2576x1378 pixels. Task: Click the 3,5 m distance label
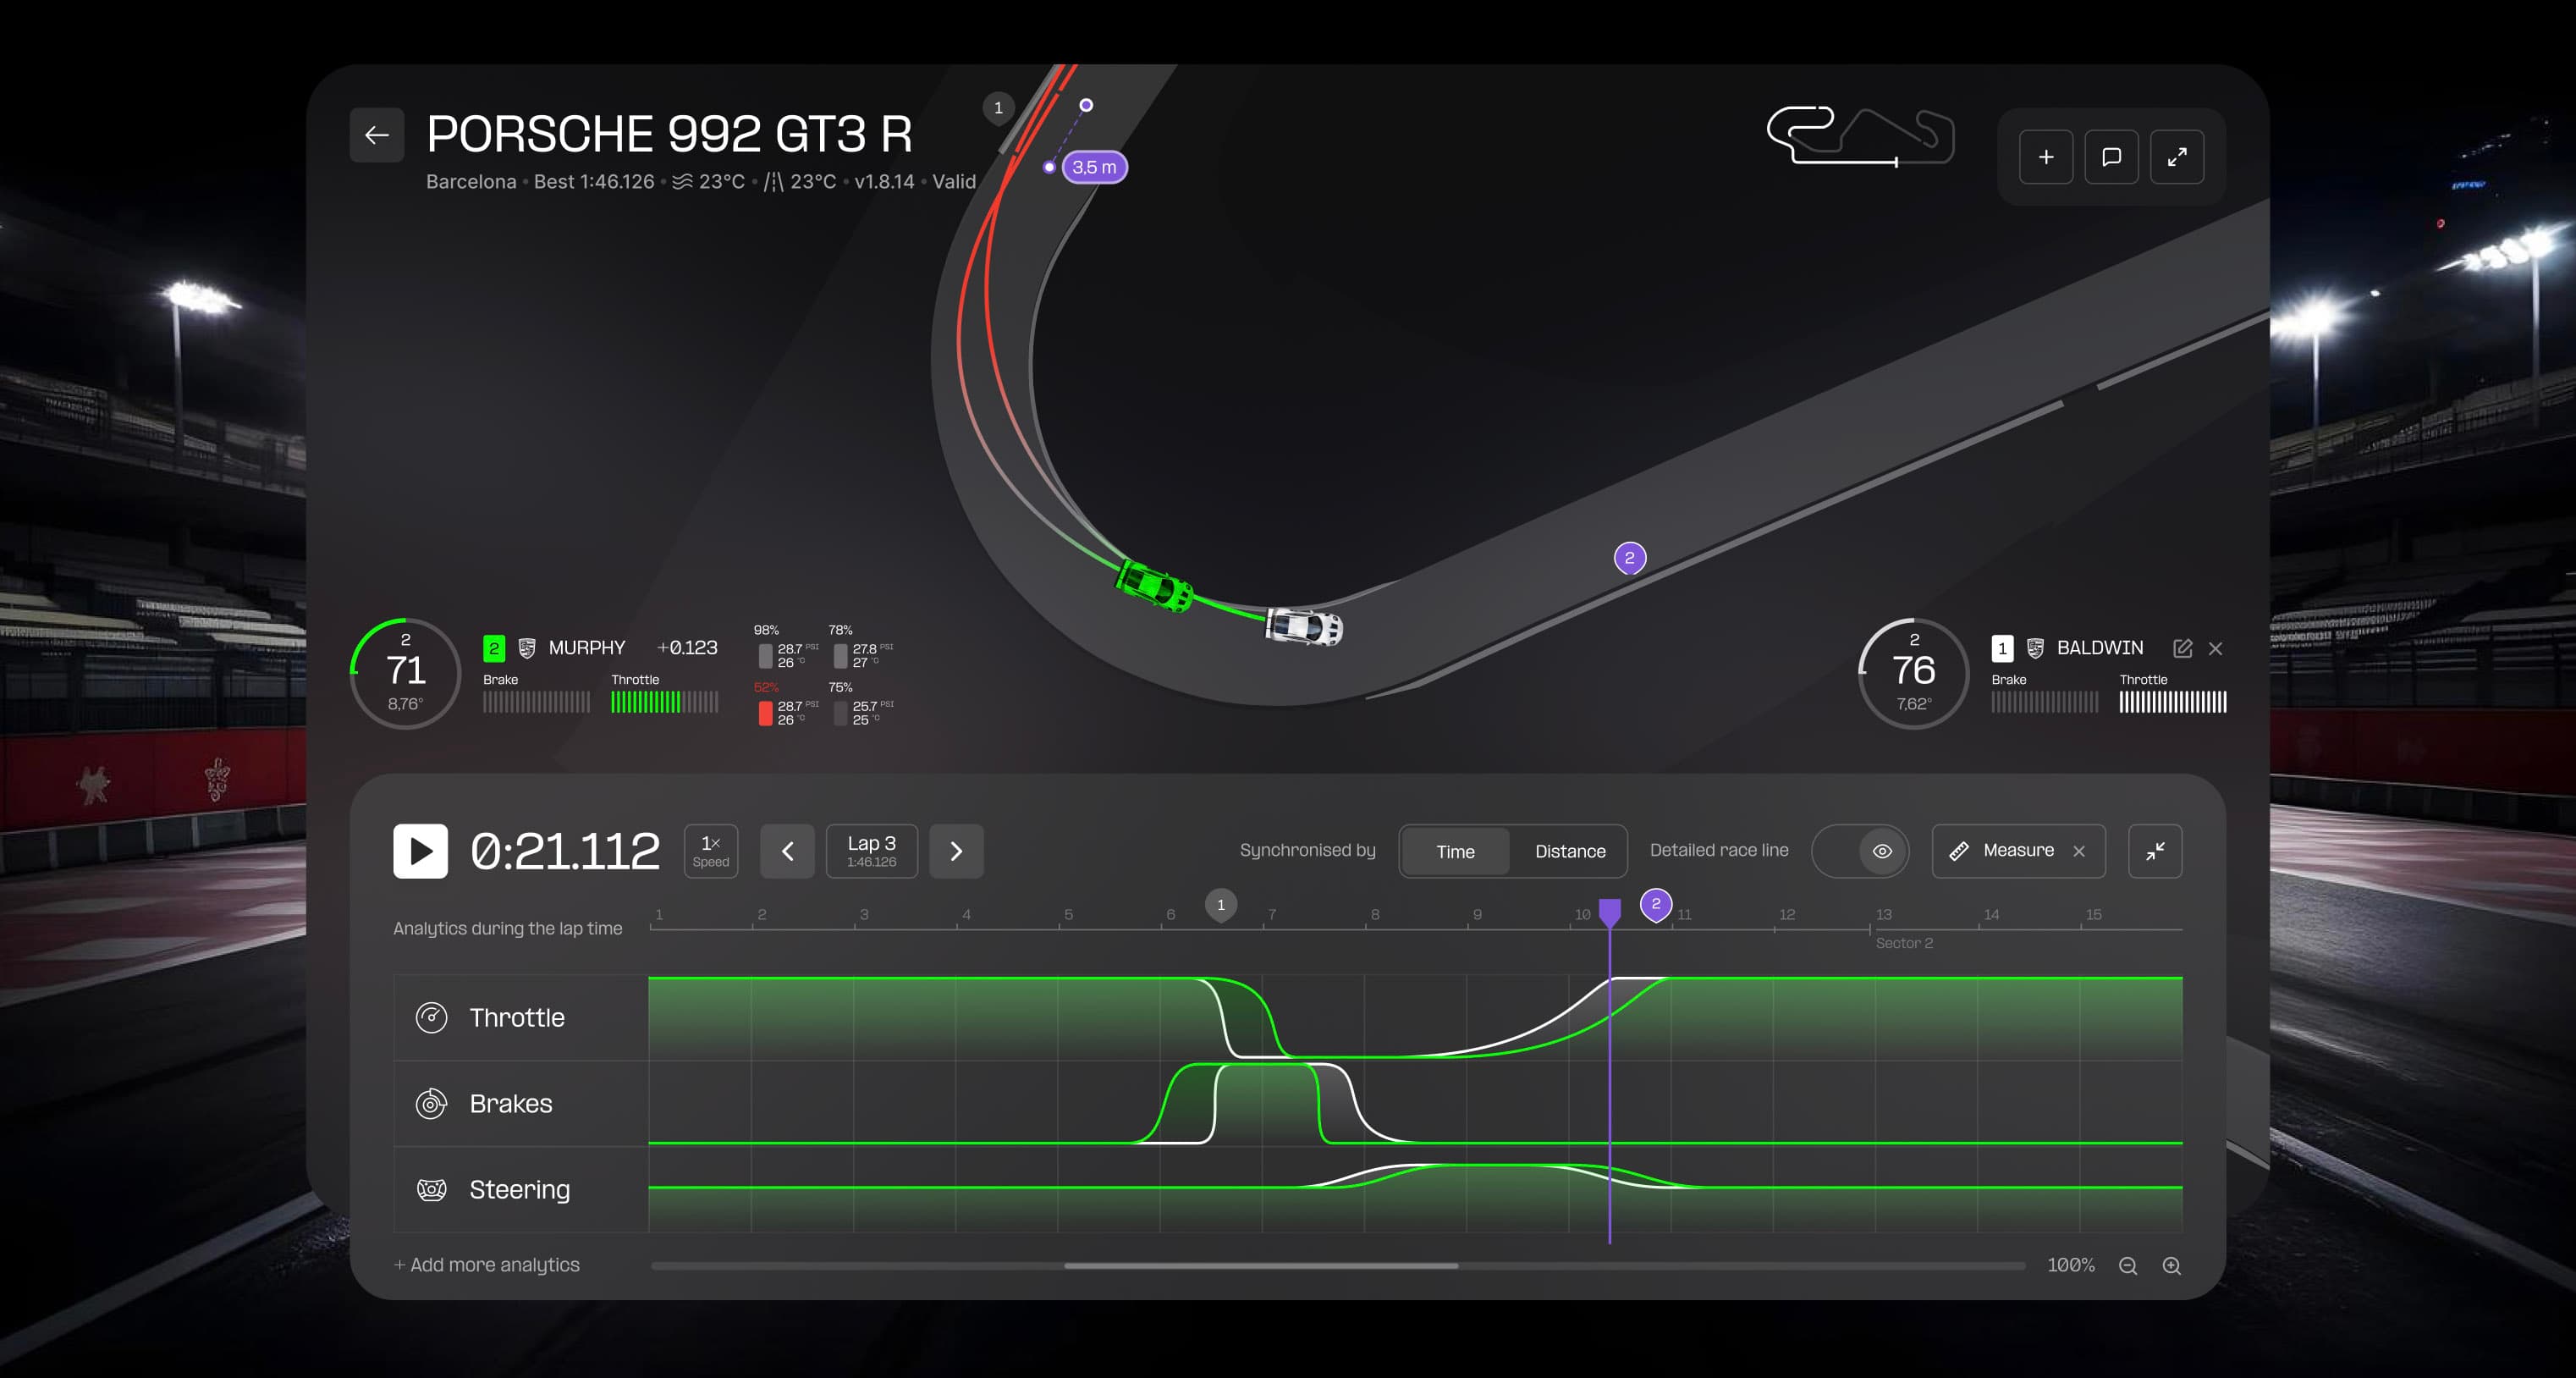[1094, 167]
